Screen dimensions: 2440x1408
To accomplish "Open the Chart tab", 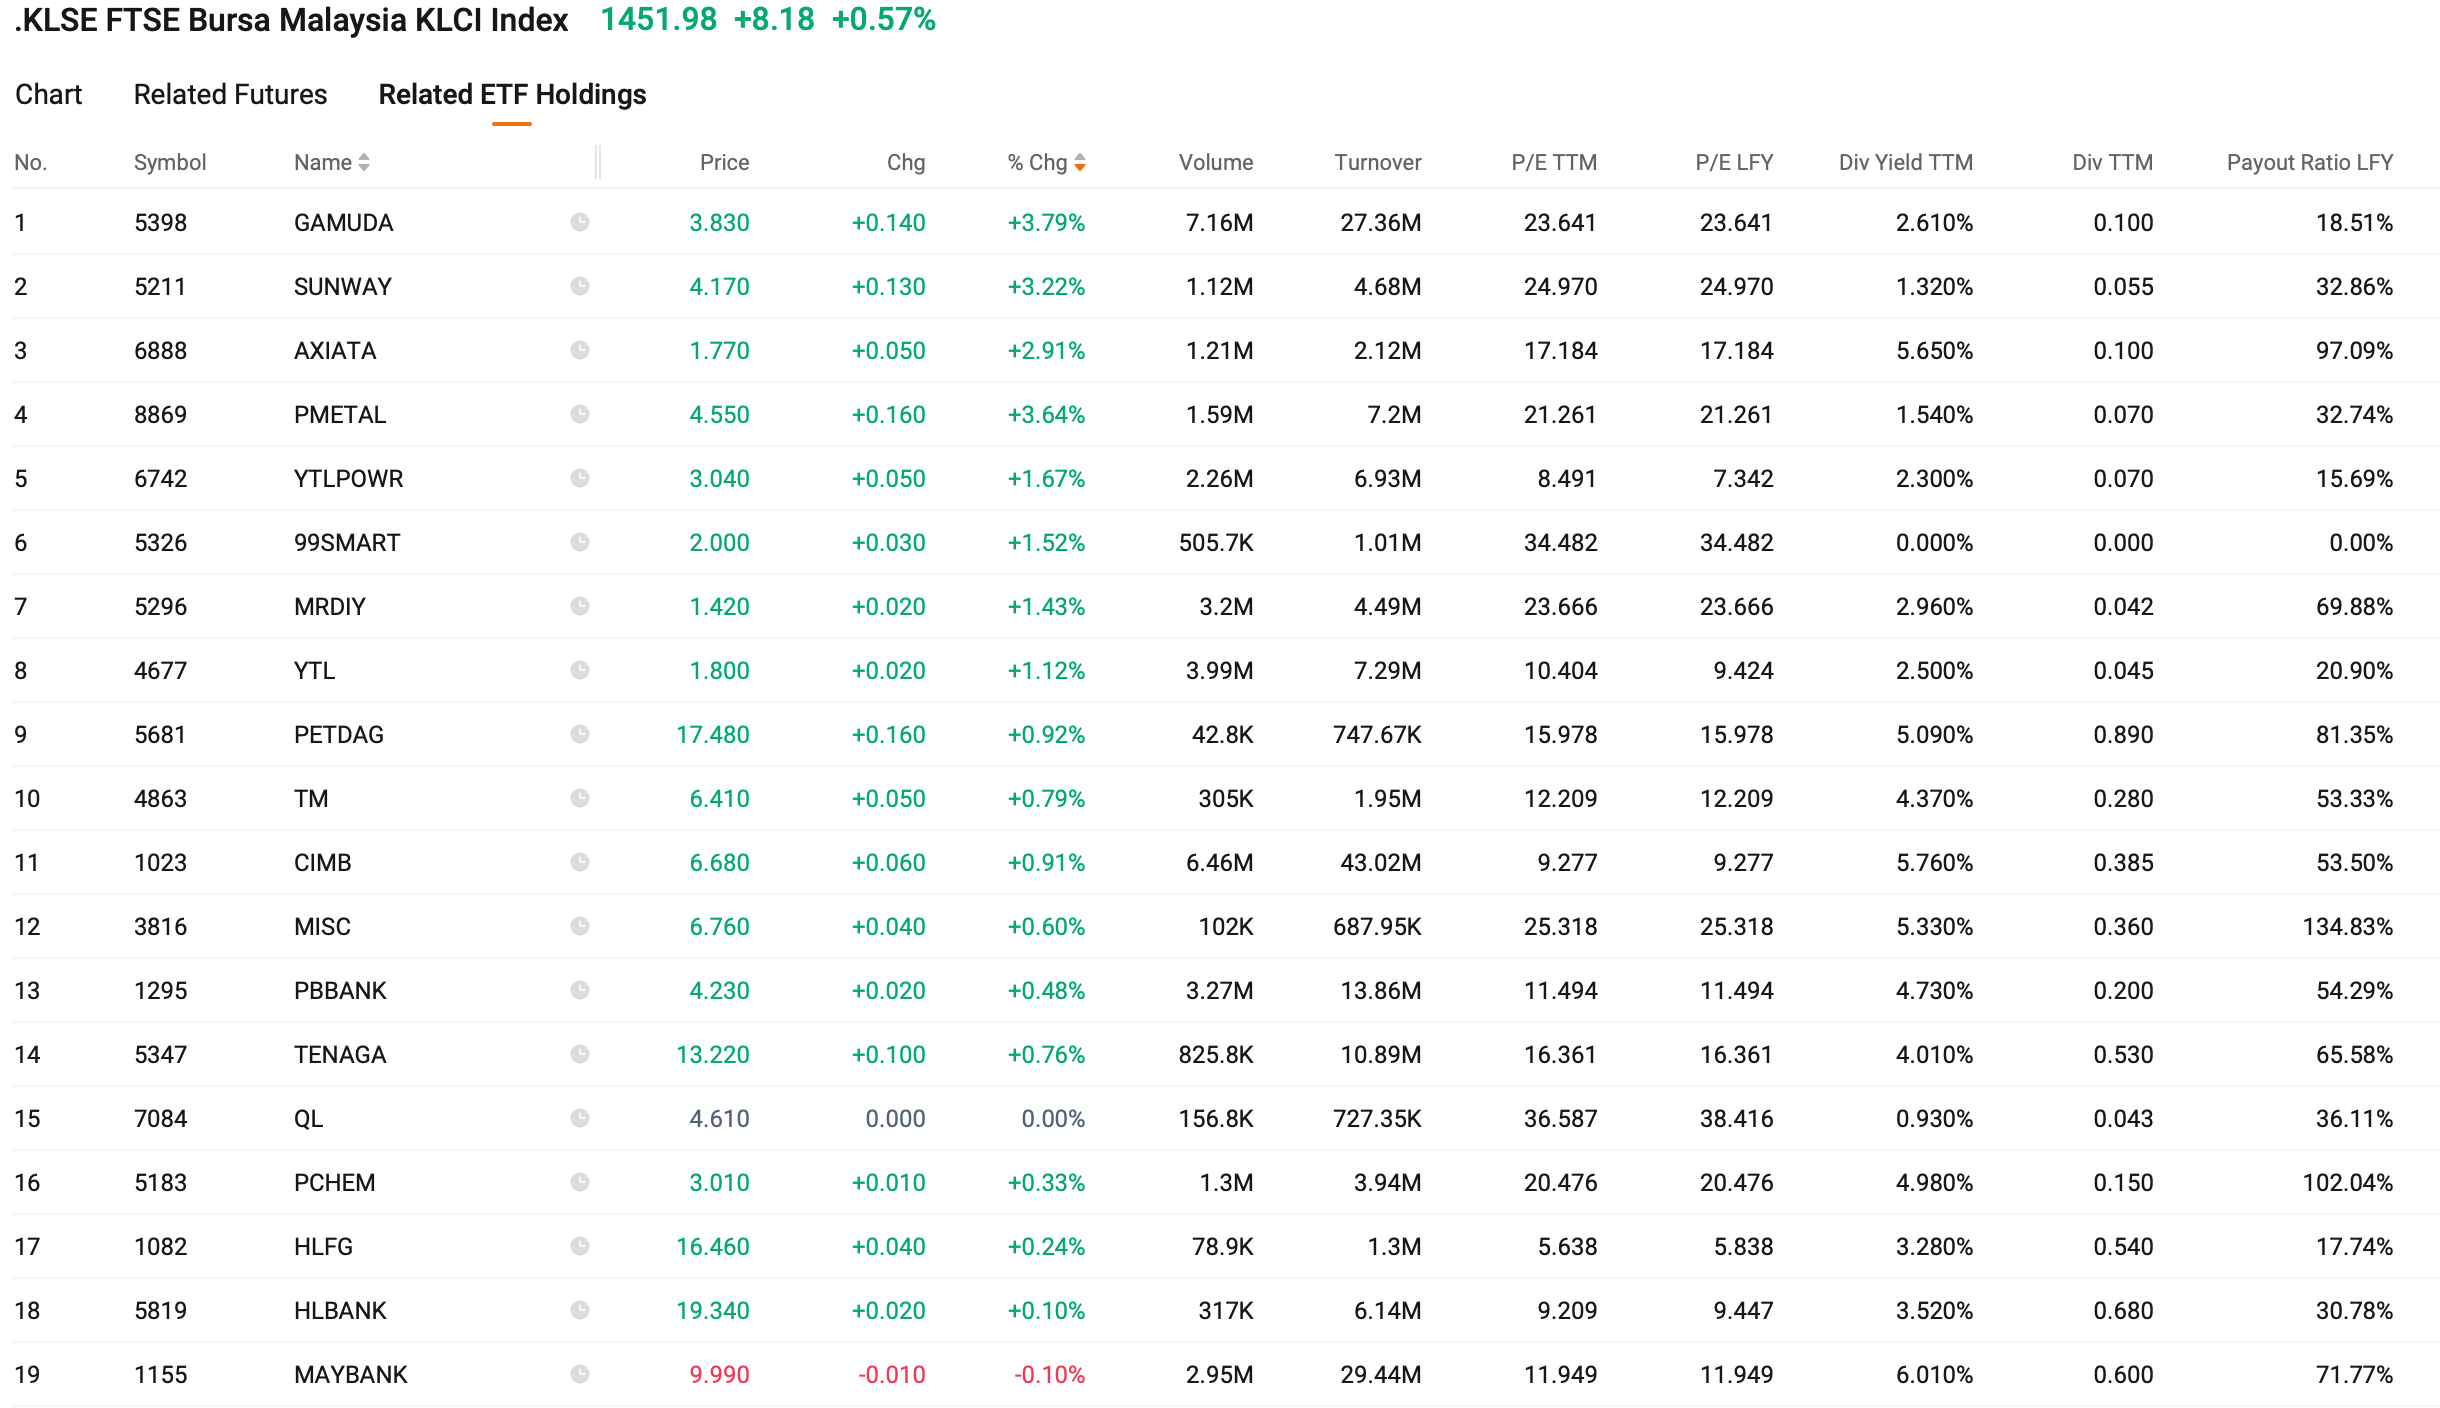I will tap(48, 94).
